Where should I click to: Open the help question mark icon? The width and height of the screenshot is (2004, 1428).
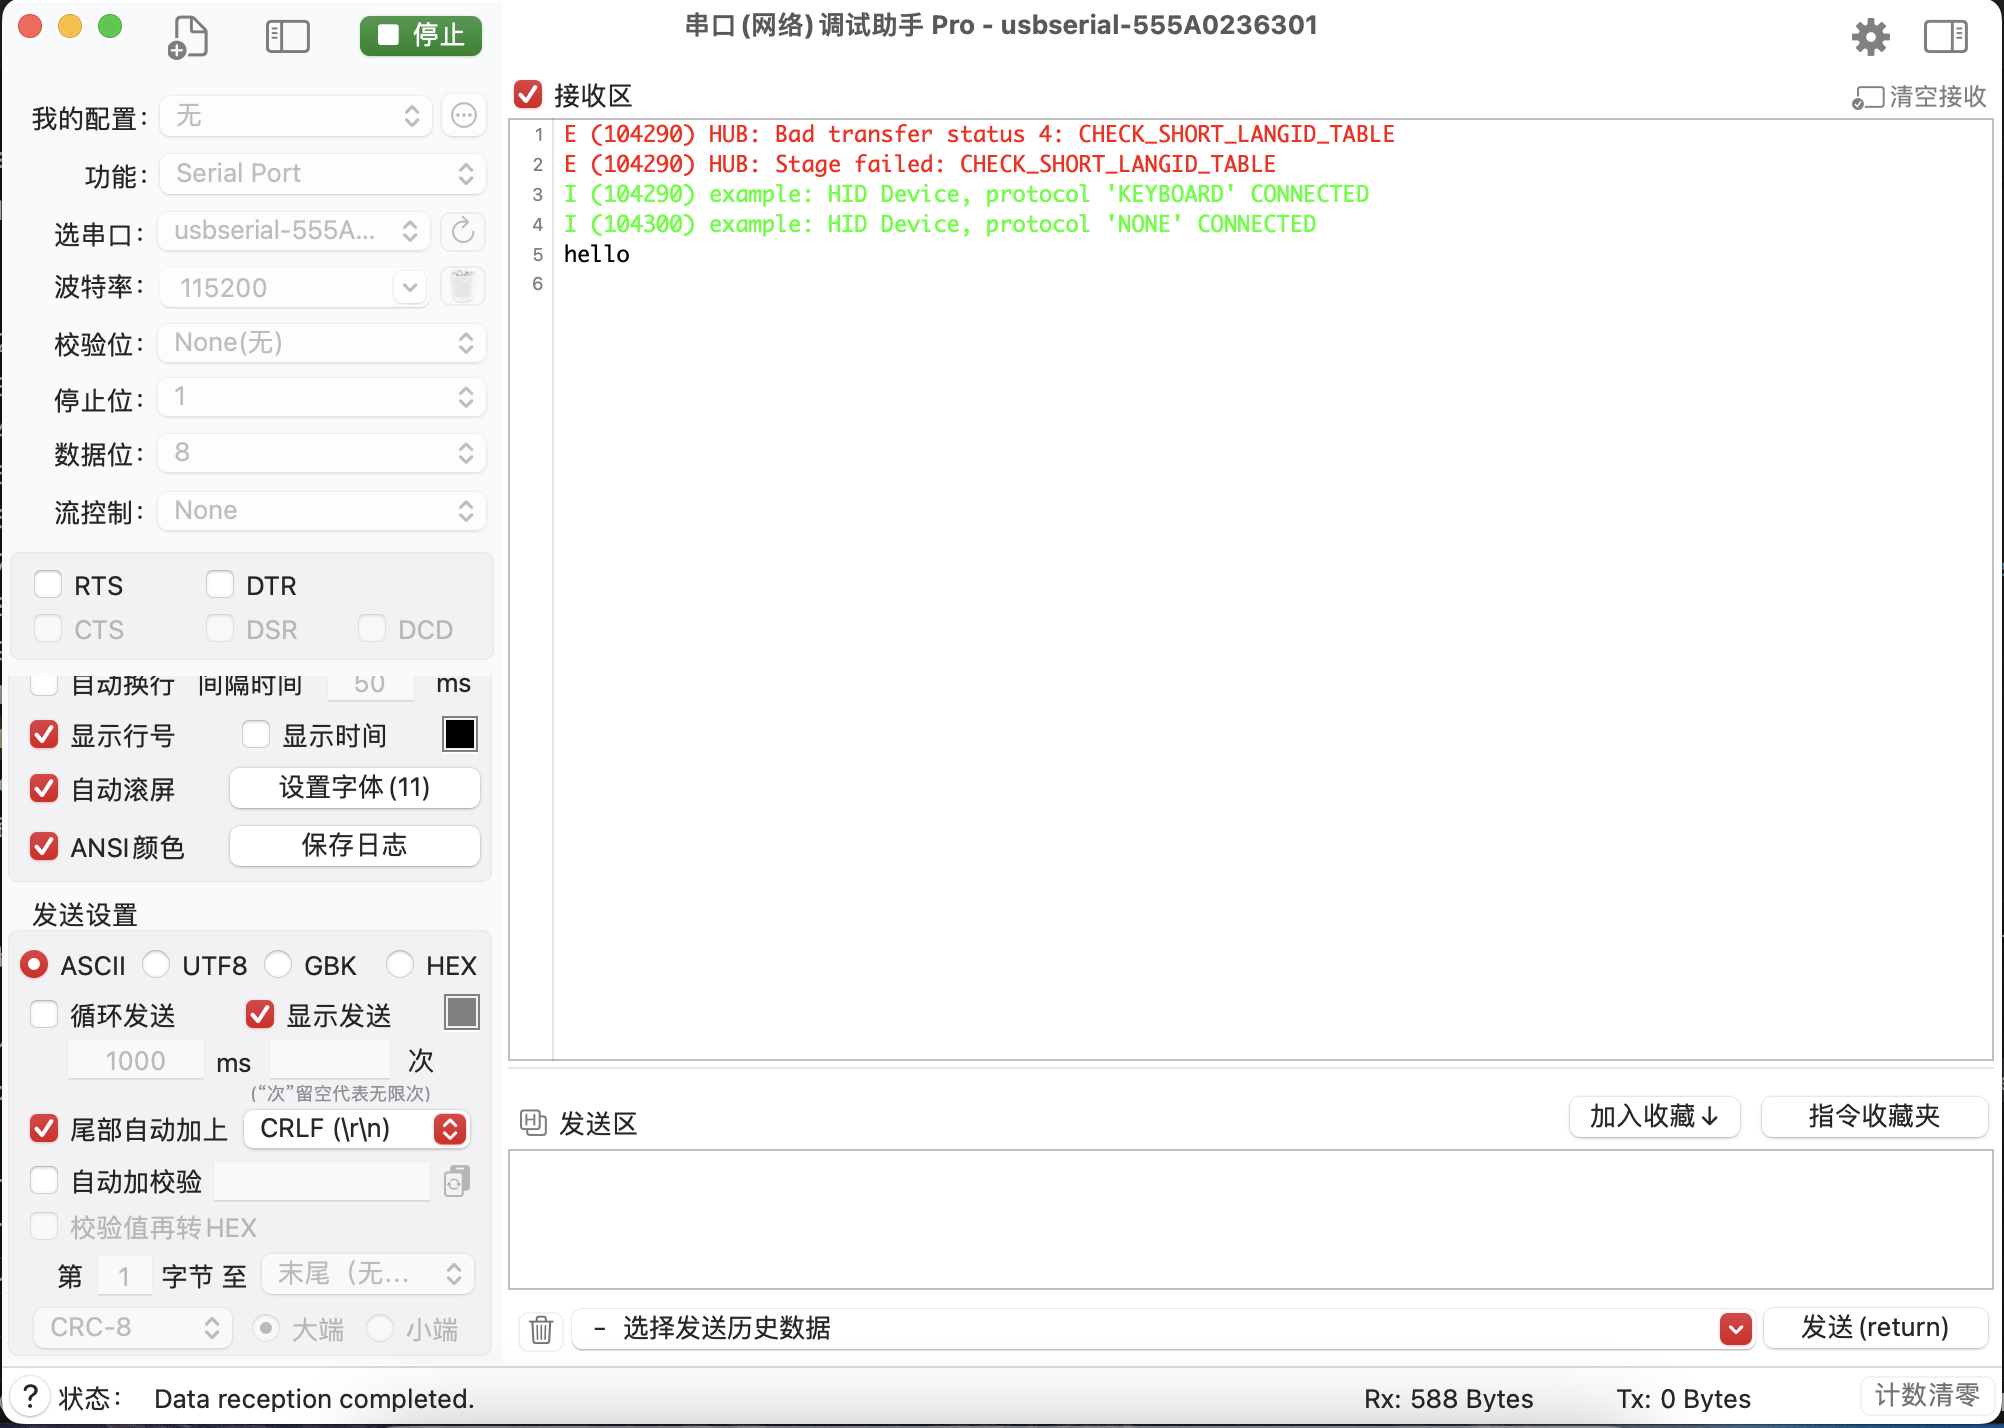pyautogui.click(x=30, y=1396)
